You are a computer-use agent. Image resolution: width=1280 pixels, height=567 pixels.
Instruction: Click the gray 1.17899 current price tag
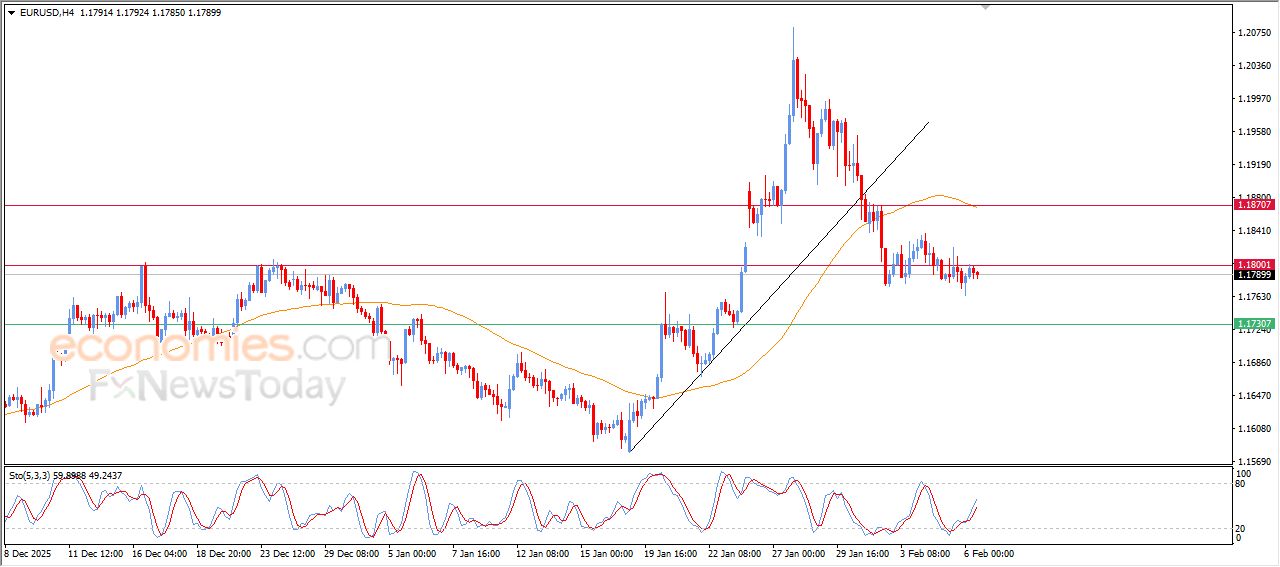[x=1254, y=275]
